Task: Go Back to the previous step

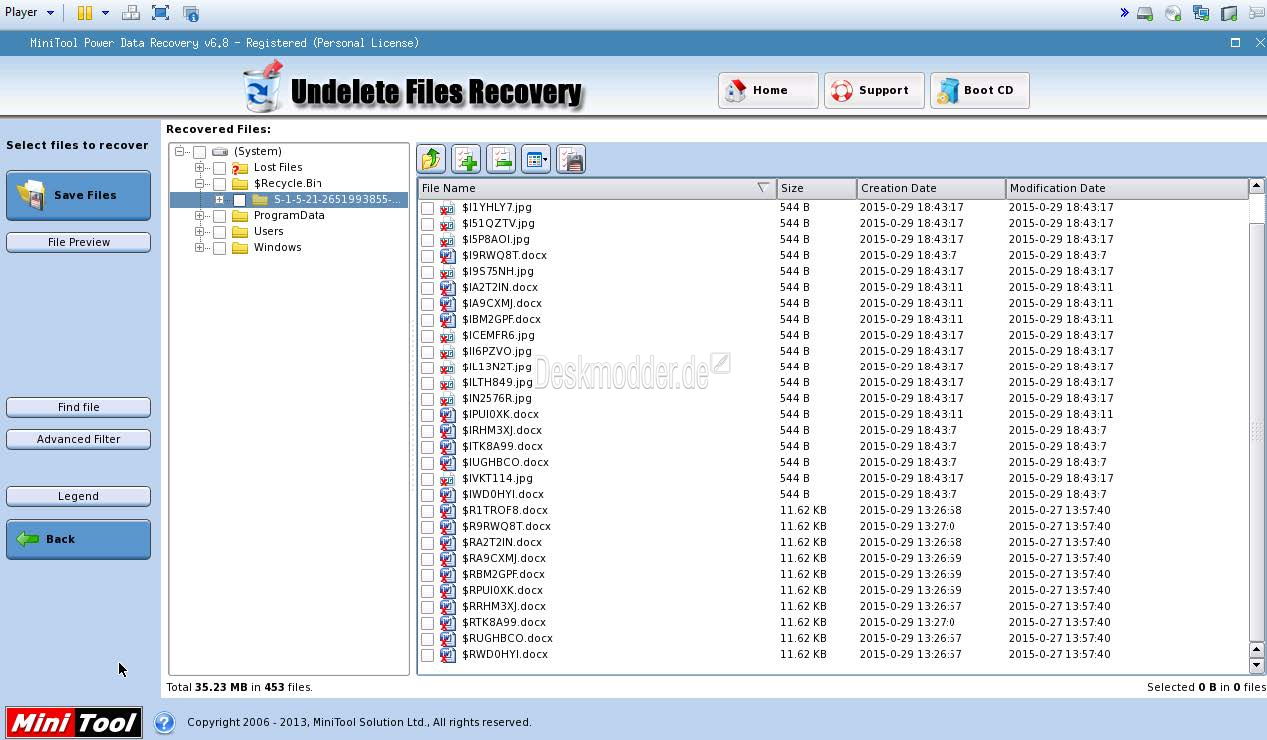Action: [x=78, y=539]
